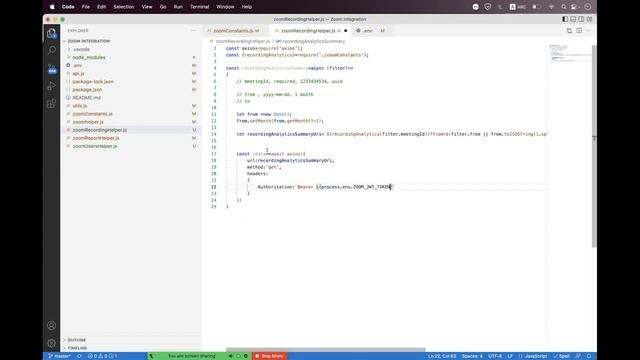Image resolution: width=640 pixels, height=360 pixels.
Task: Open the customize layout icon in title bar
Action: click(589, 19)
